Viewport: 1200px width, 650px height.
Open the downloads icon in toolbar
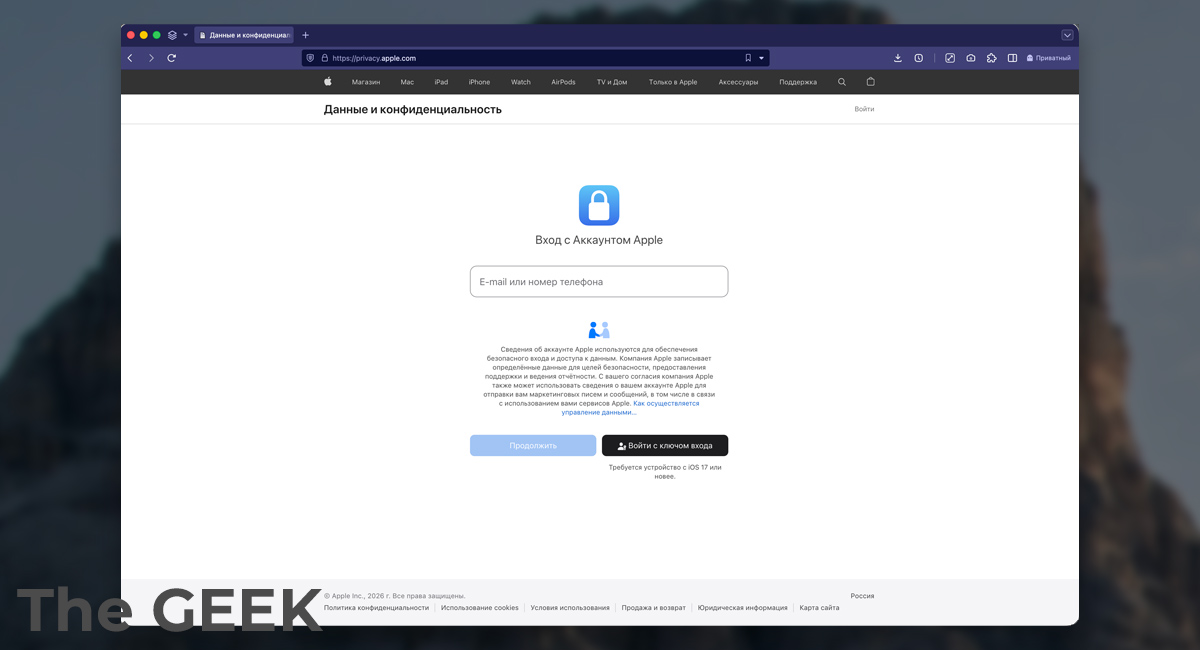(897, 58)
